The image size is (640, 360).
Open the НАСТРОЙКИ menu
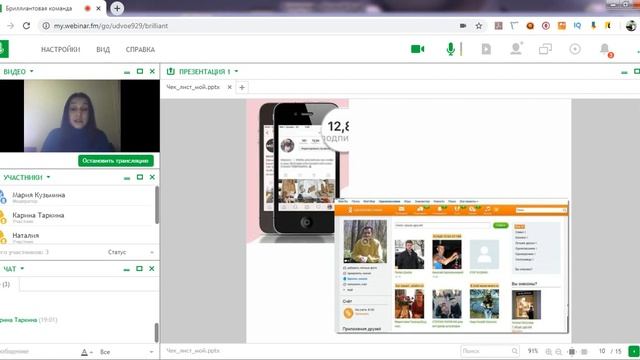[60, 49]
